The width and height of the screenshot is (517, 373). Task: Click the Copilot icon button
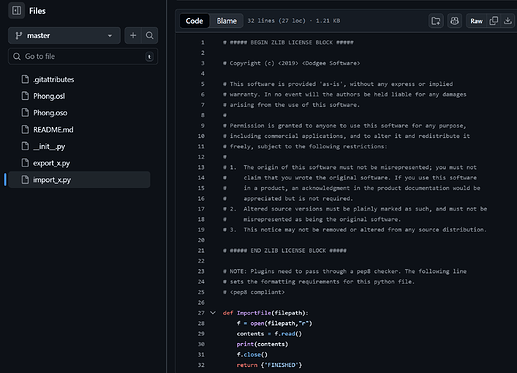pyautogui.click(x=454, y=21)
